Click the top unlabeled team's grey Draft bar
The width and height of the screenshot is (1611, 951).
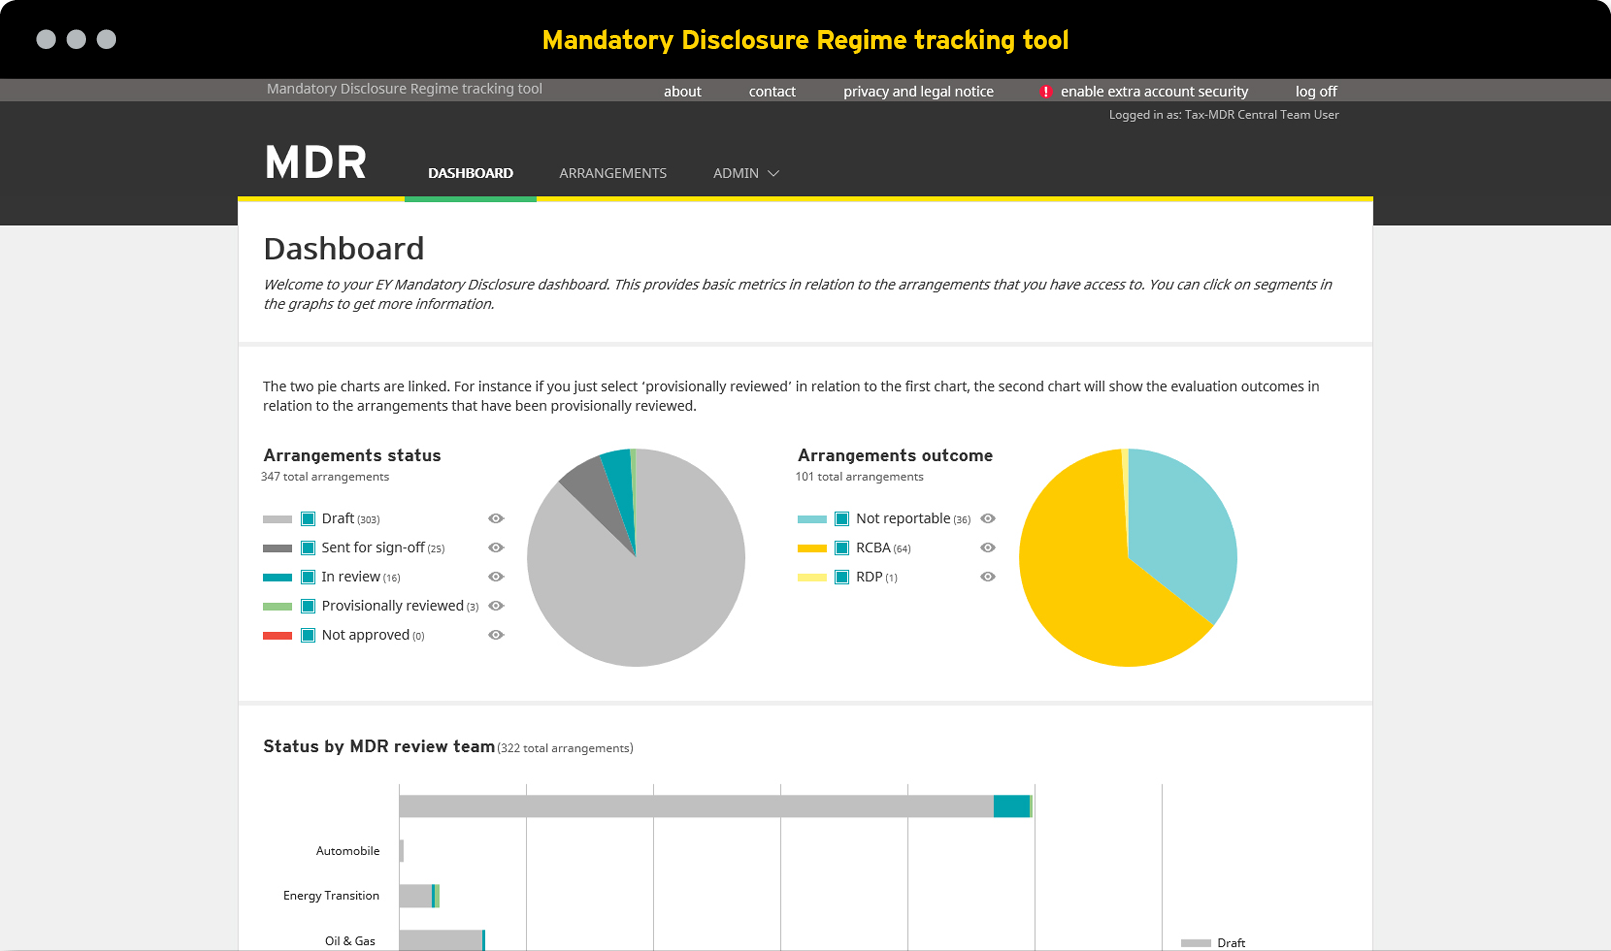tap(696, 806)
